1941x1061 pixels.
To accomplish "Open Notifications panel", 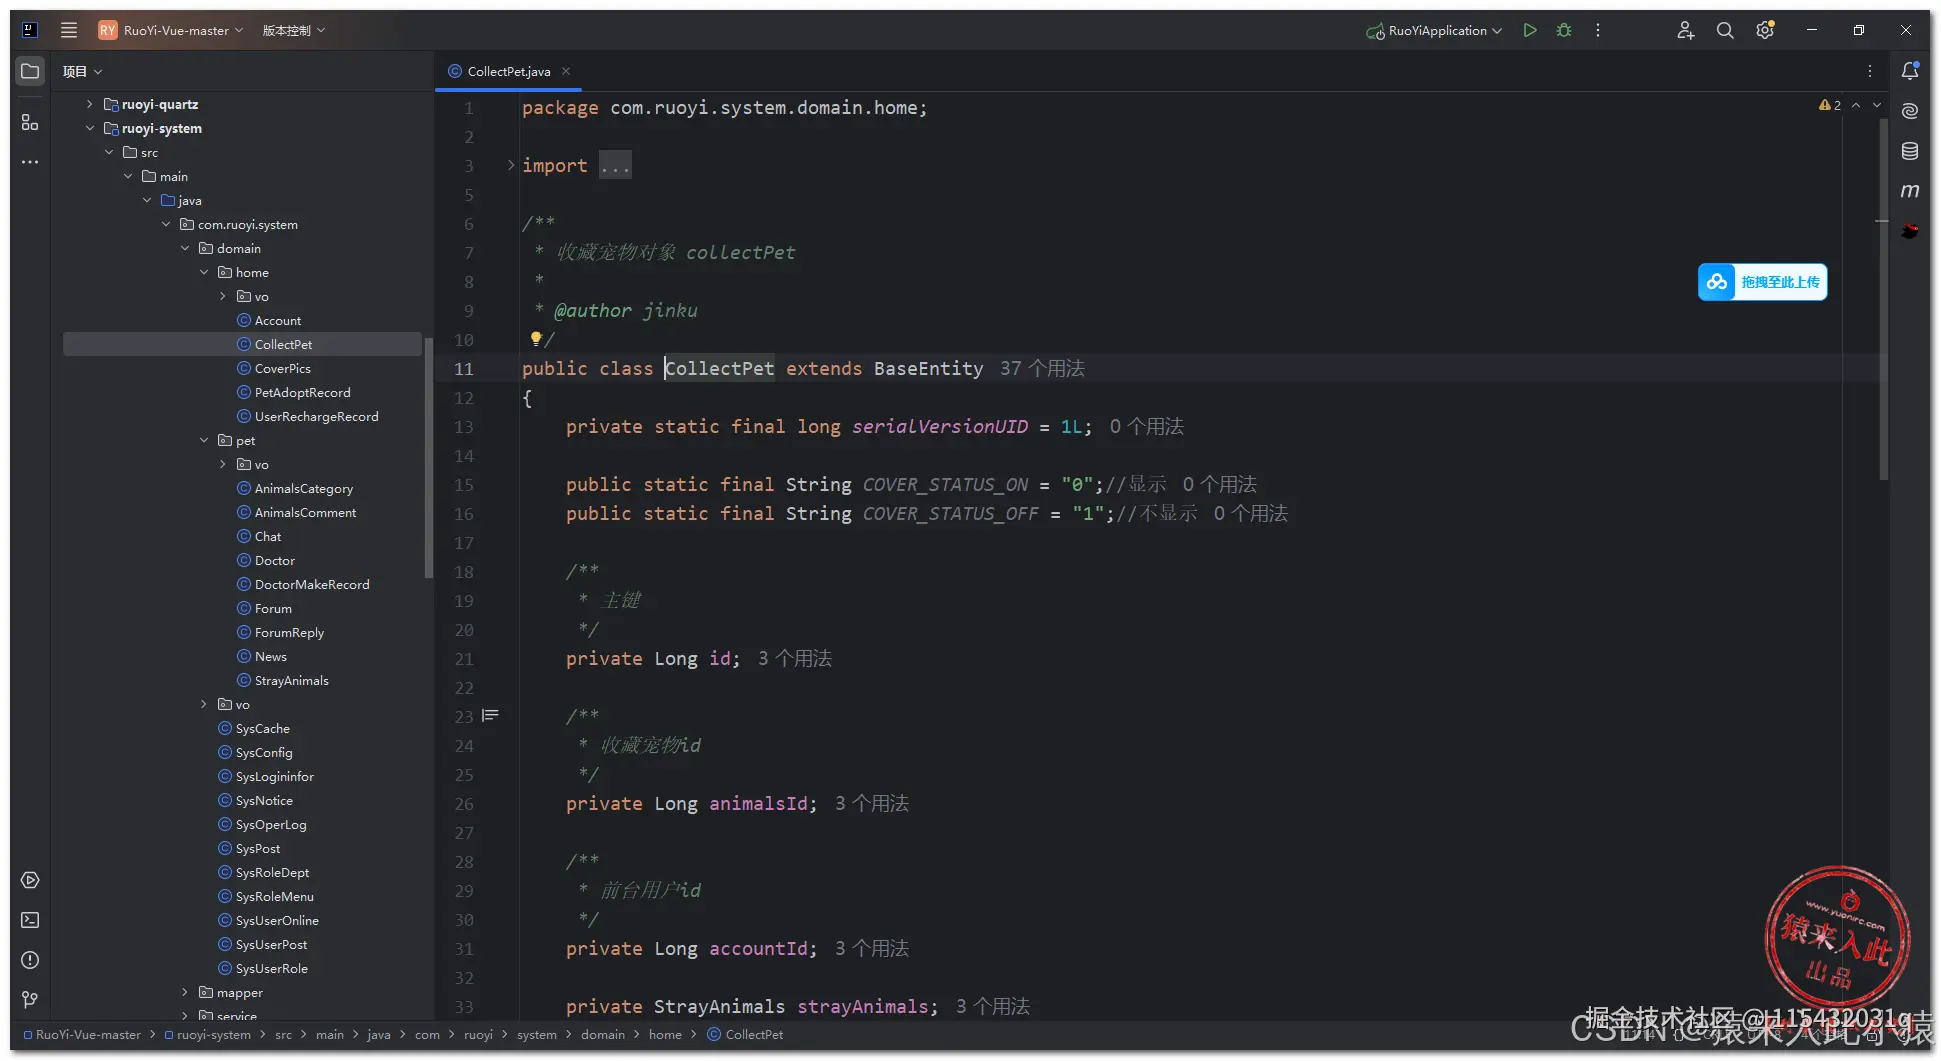I will [1910, 71].
